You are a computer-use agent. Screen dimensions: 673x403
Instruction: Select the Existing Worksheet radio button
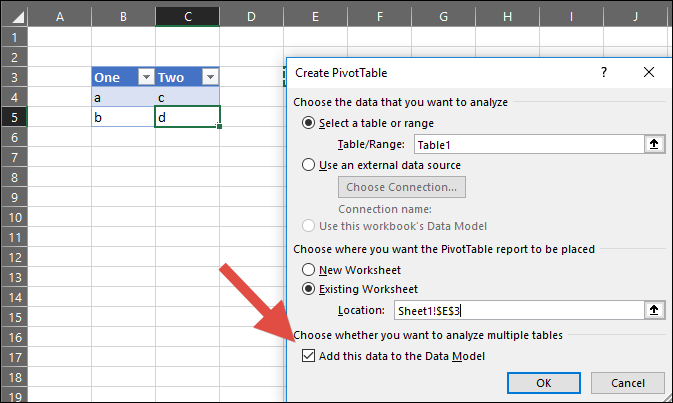point(309,290)
